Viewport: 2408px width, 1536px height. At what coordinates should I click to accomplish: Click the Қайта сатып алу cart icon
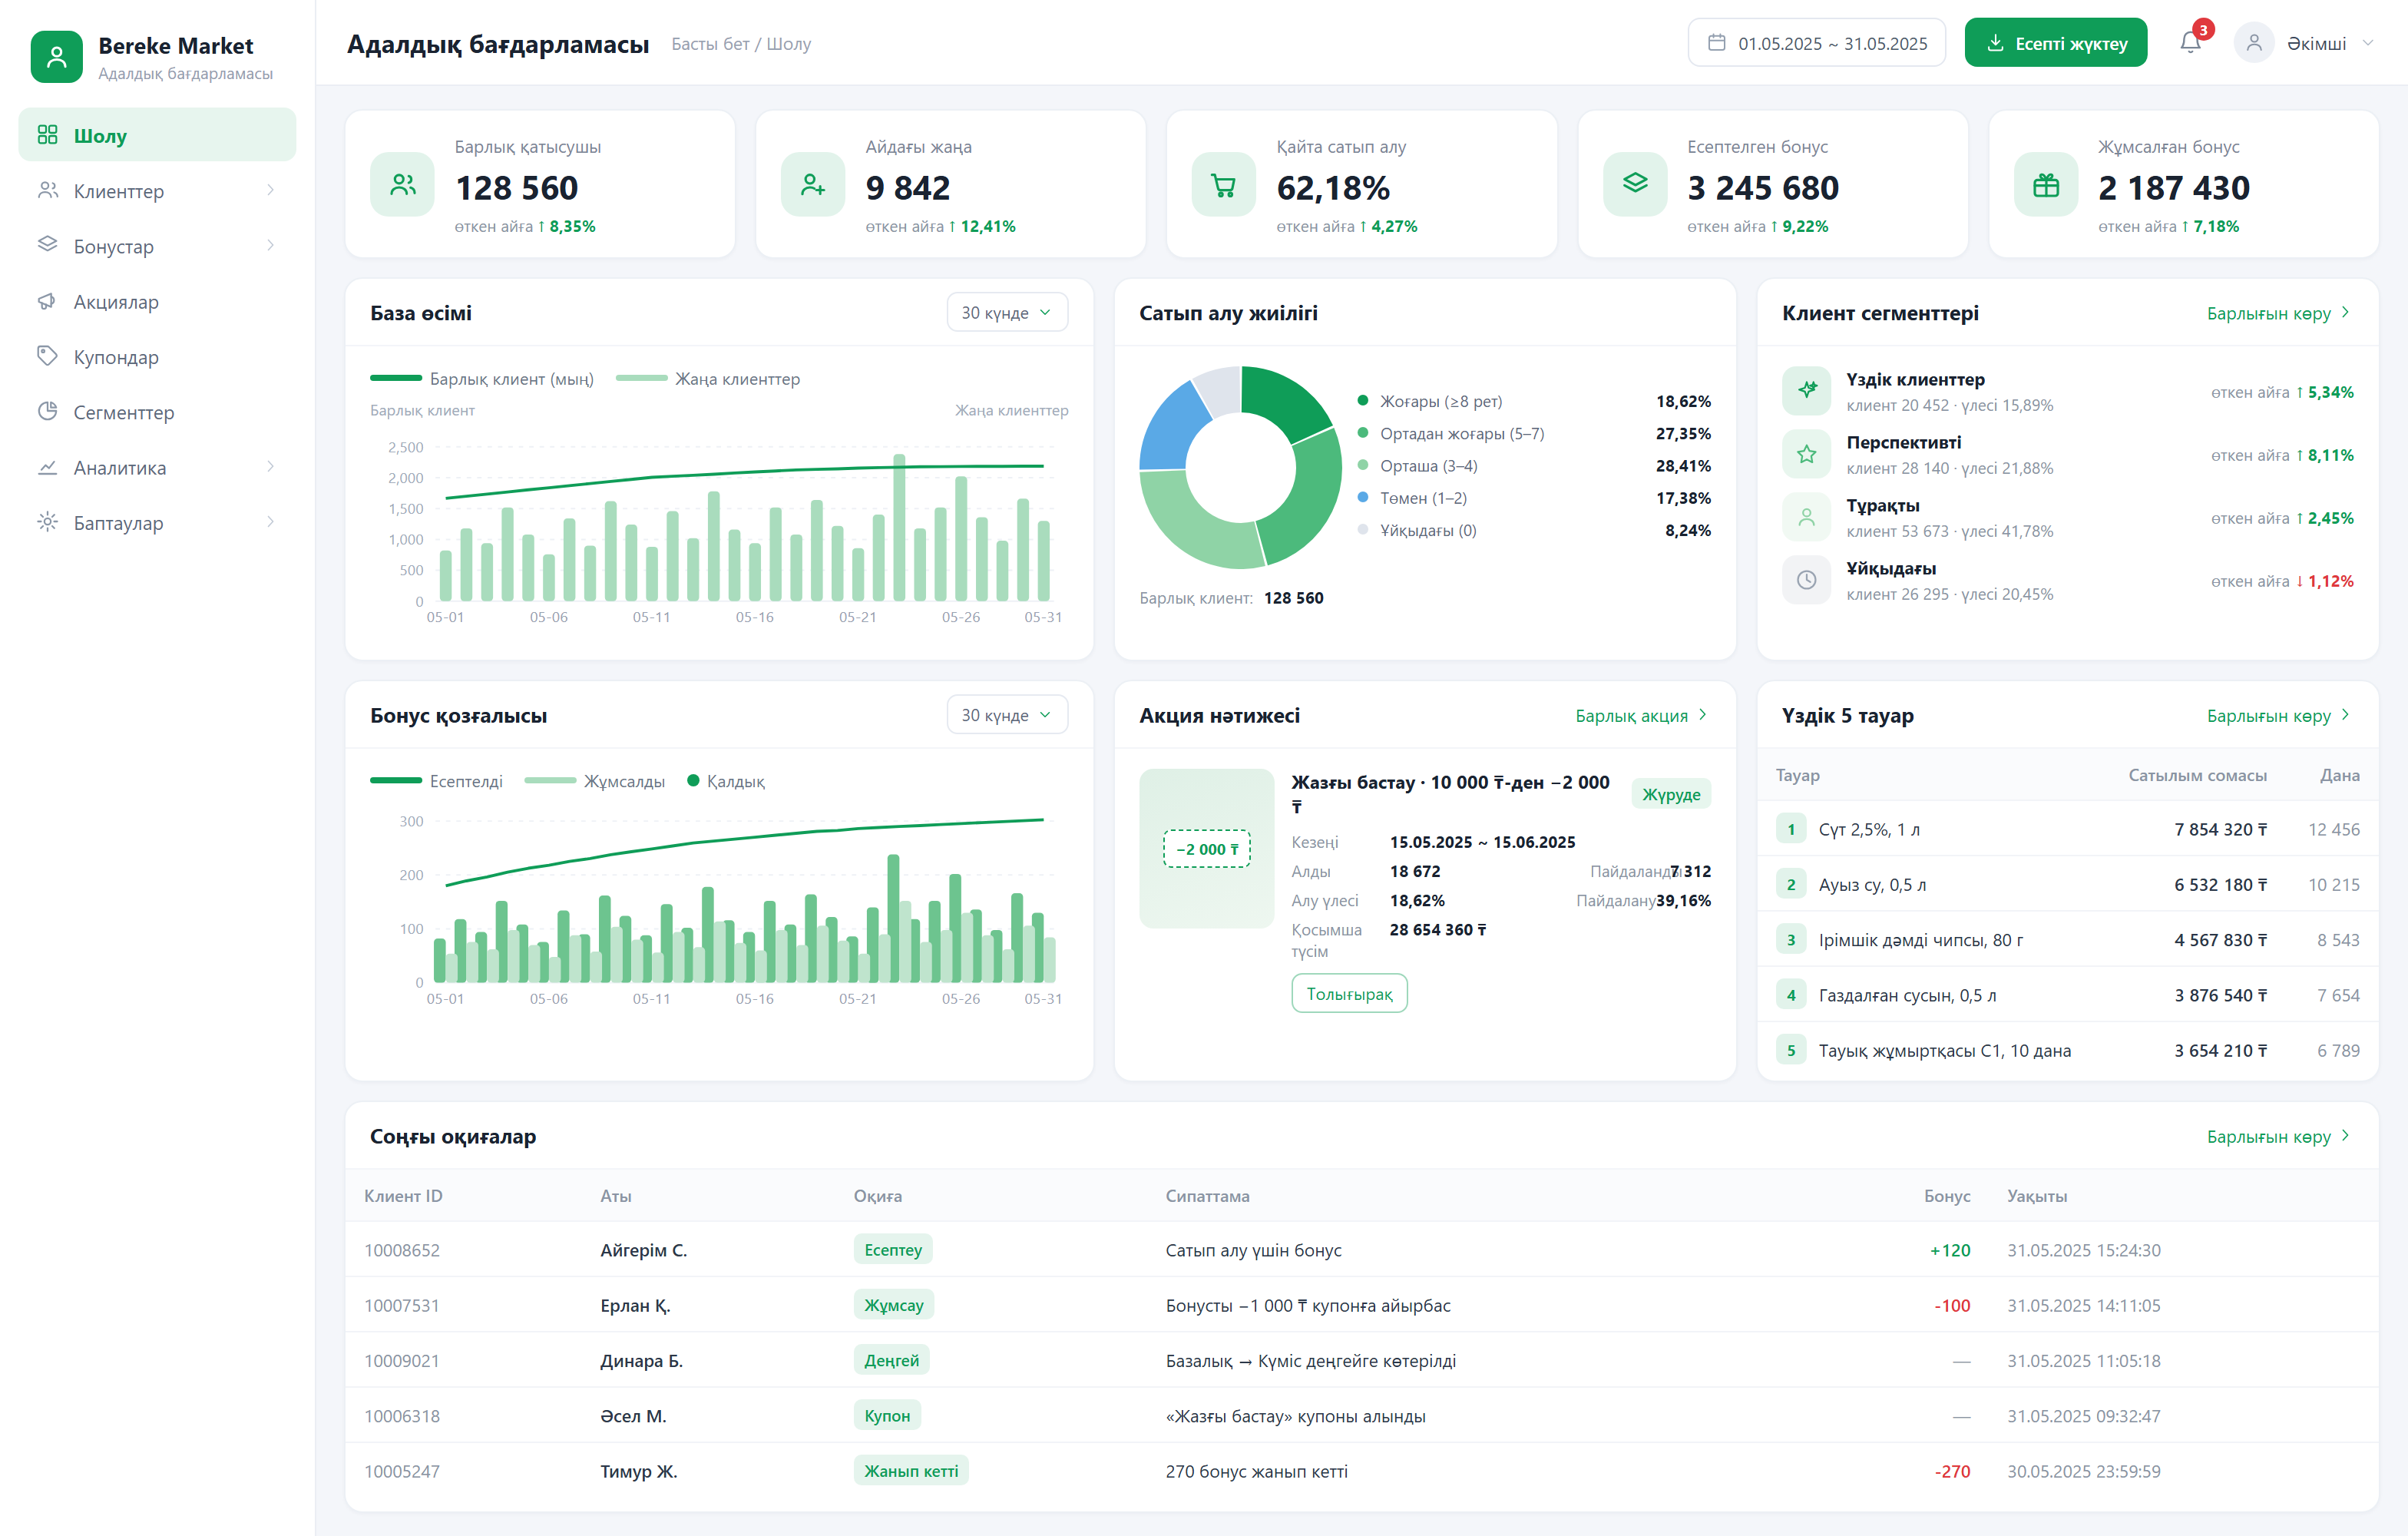[x=1223, y=185]
